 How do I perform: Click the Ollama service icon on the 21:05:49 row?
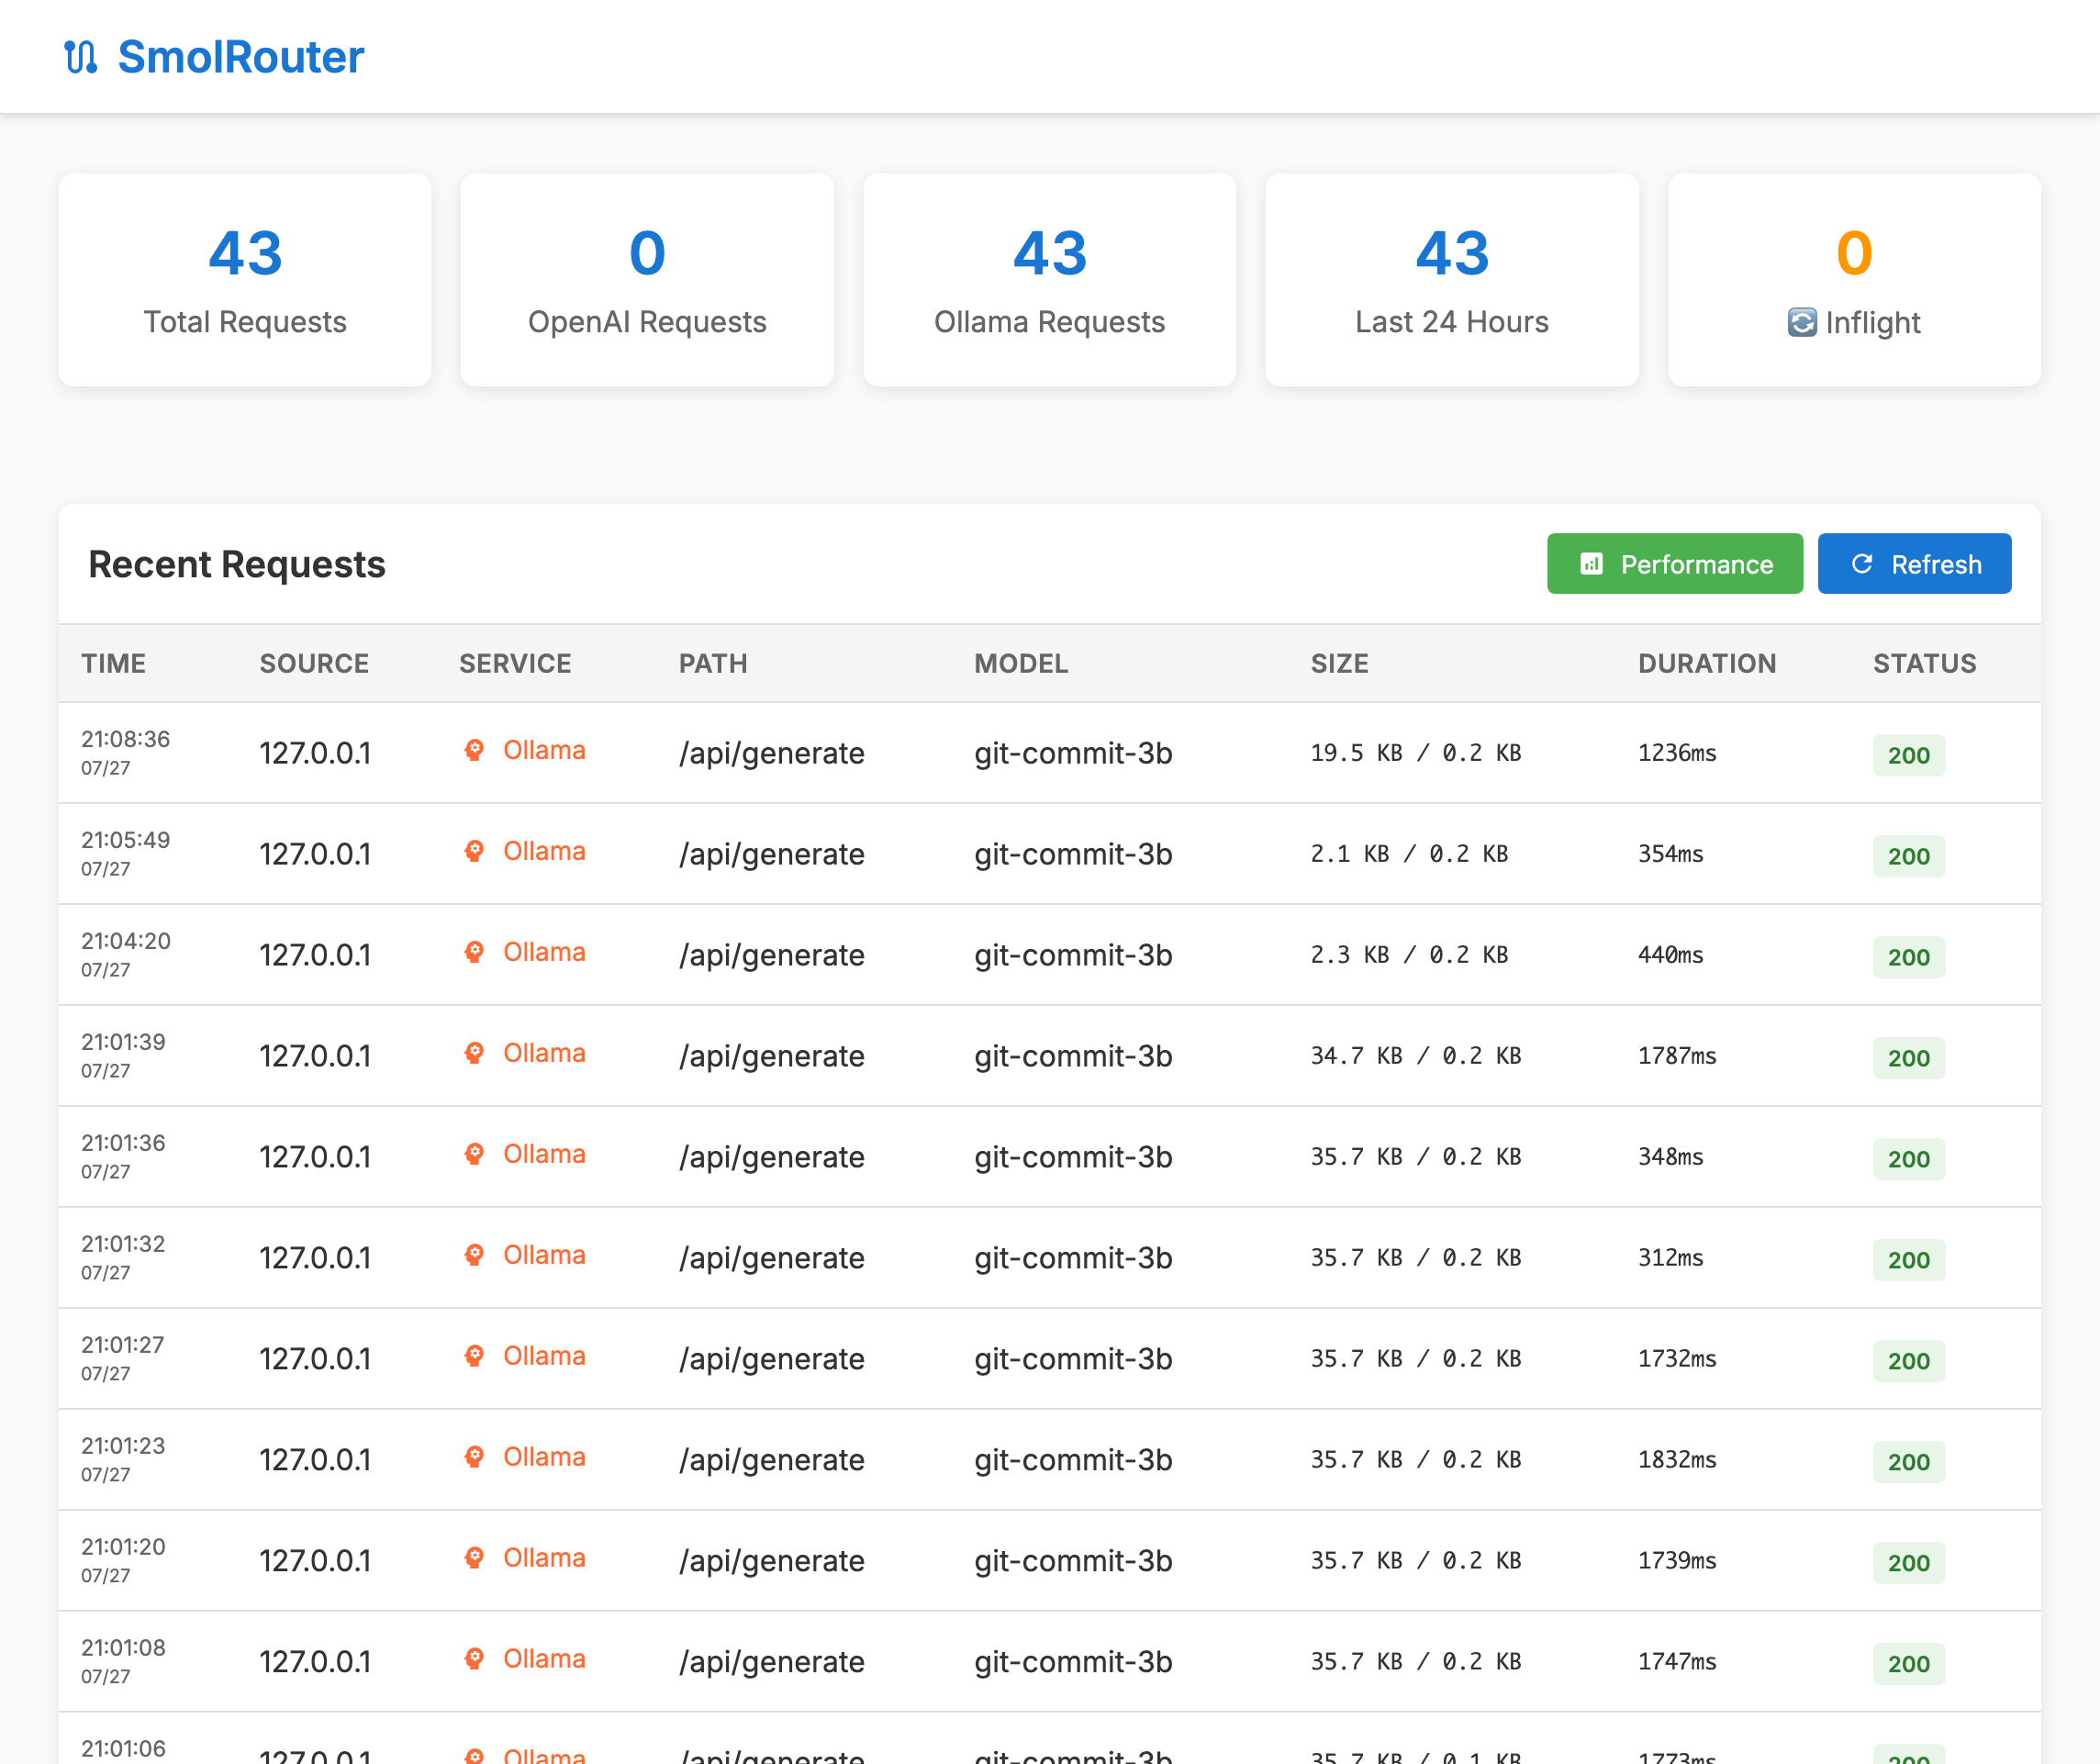474,852
